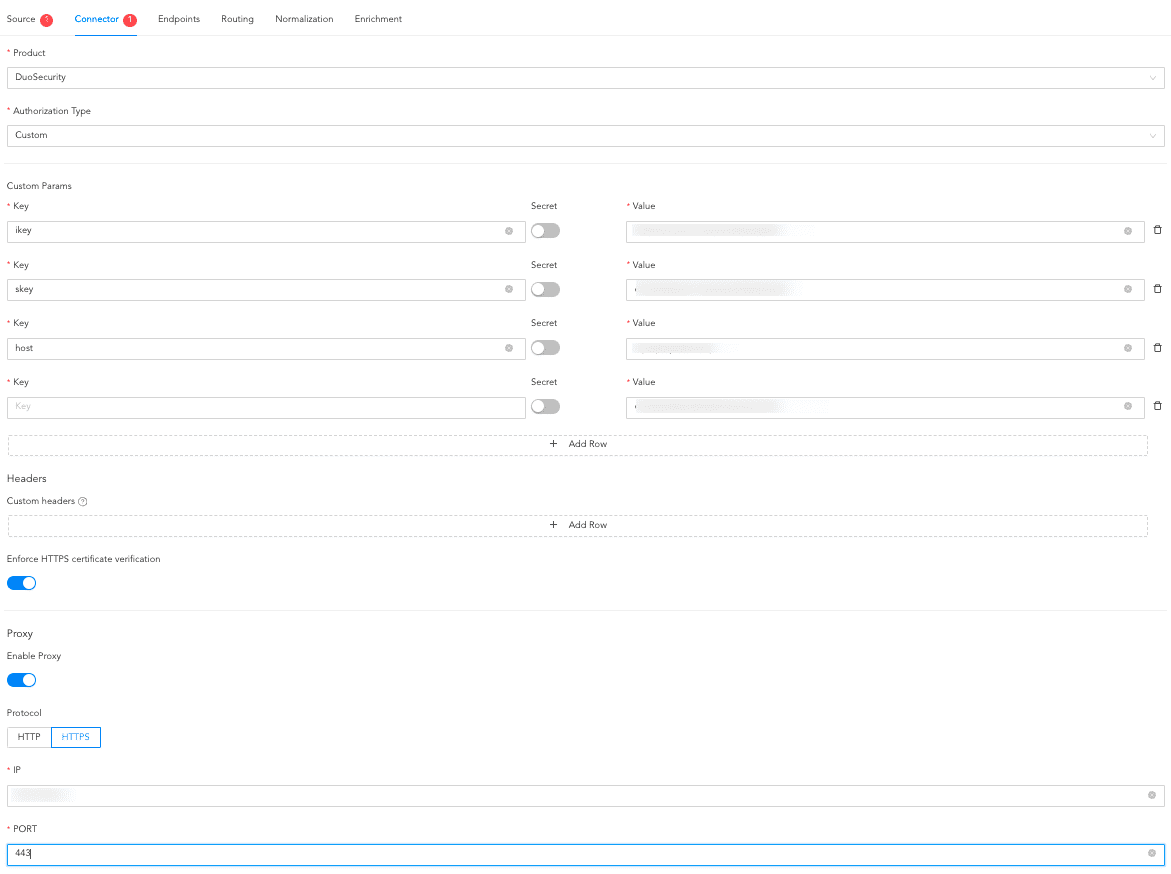Toggle Secret switch for ikey row
Viewport: 1171px width, 874px height.
(x=545, y=231)
